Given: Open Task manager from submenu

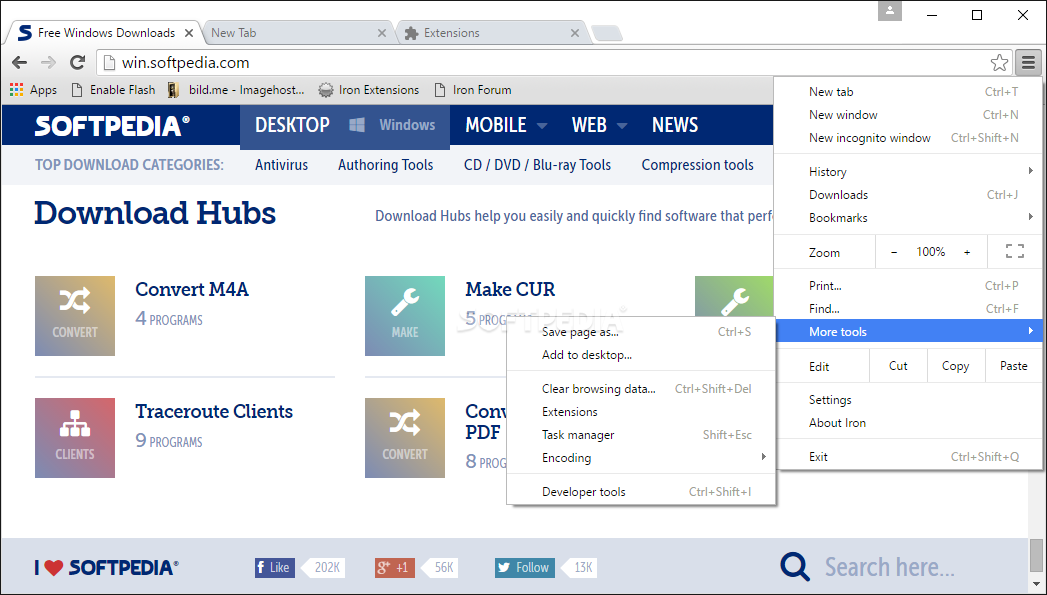Looking at the screenshot, I should click(x=641, y=435).
